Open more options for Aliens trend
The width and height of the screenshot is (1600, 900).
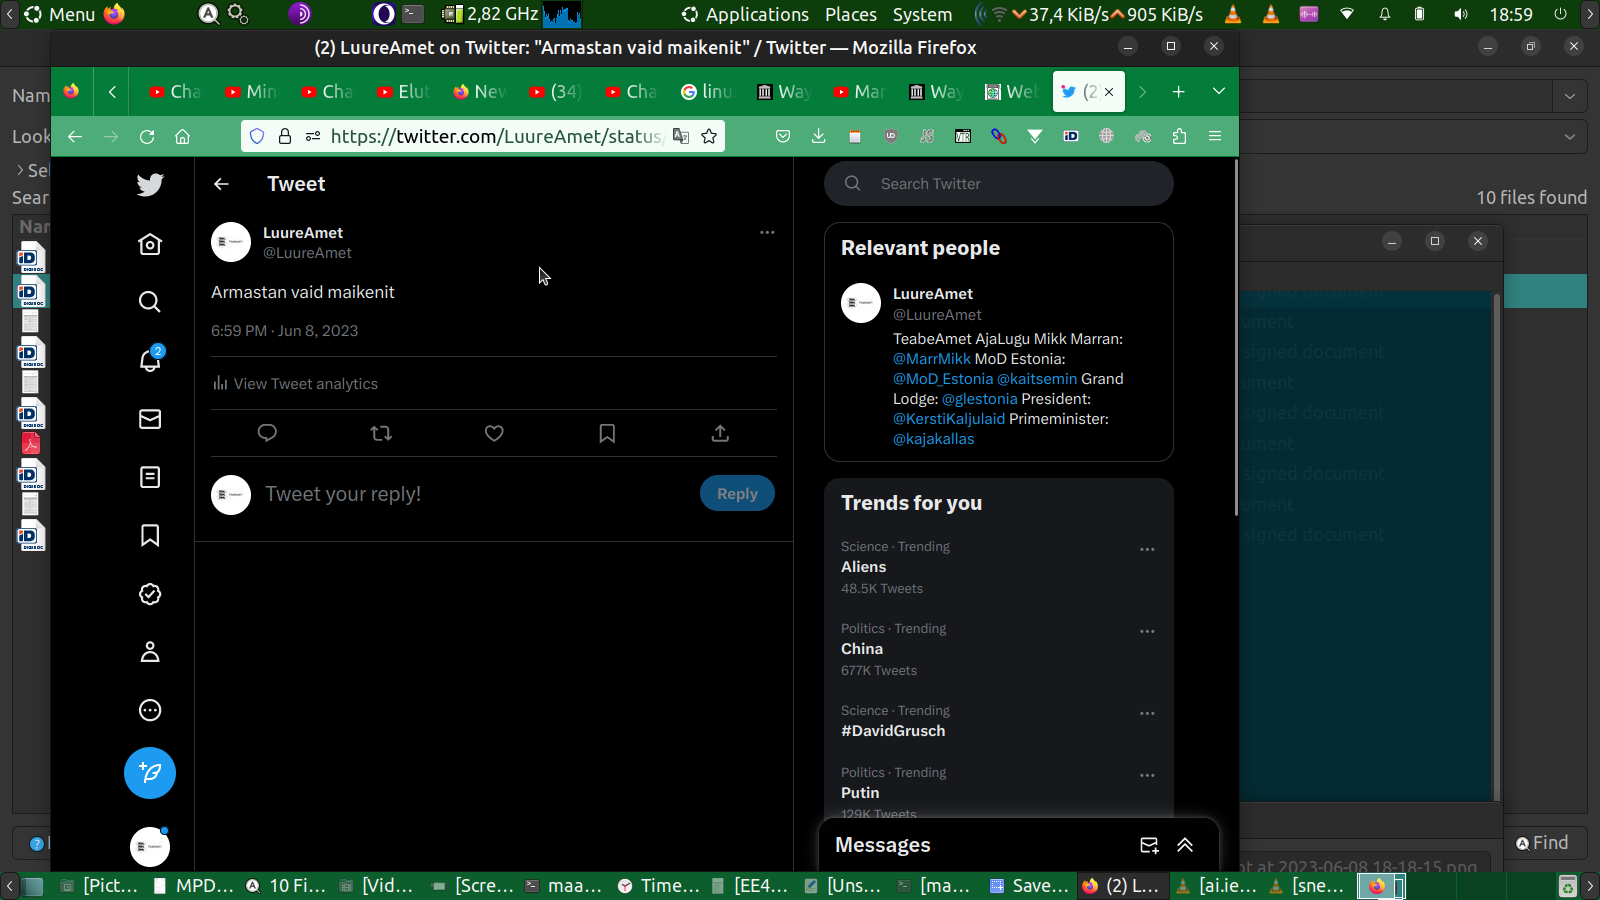coord(1147,549)
